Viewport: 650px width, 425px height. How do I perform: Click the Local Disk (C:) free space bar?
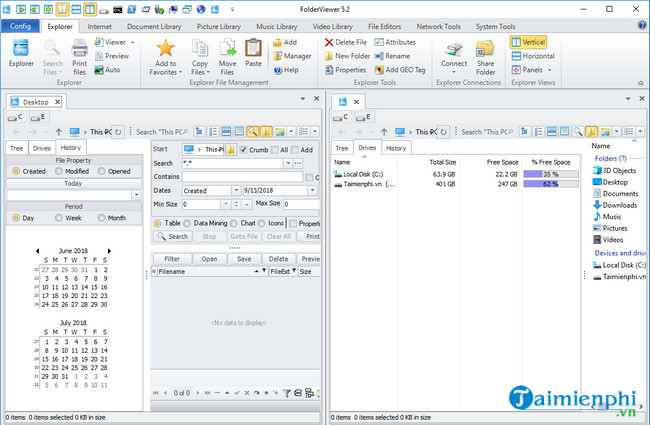tap(550, 174)
